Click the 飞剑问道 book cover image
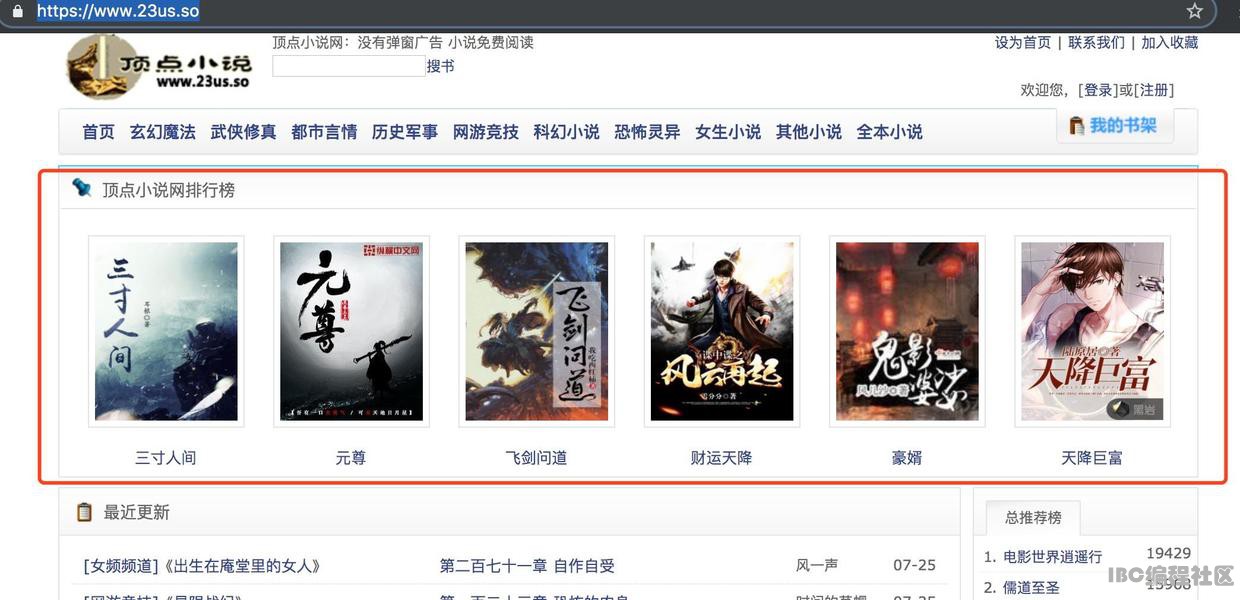The image size is (1240, 600). (536, 331)
